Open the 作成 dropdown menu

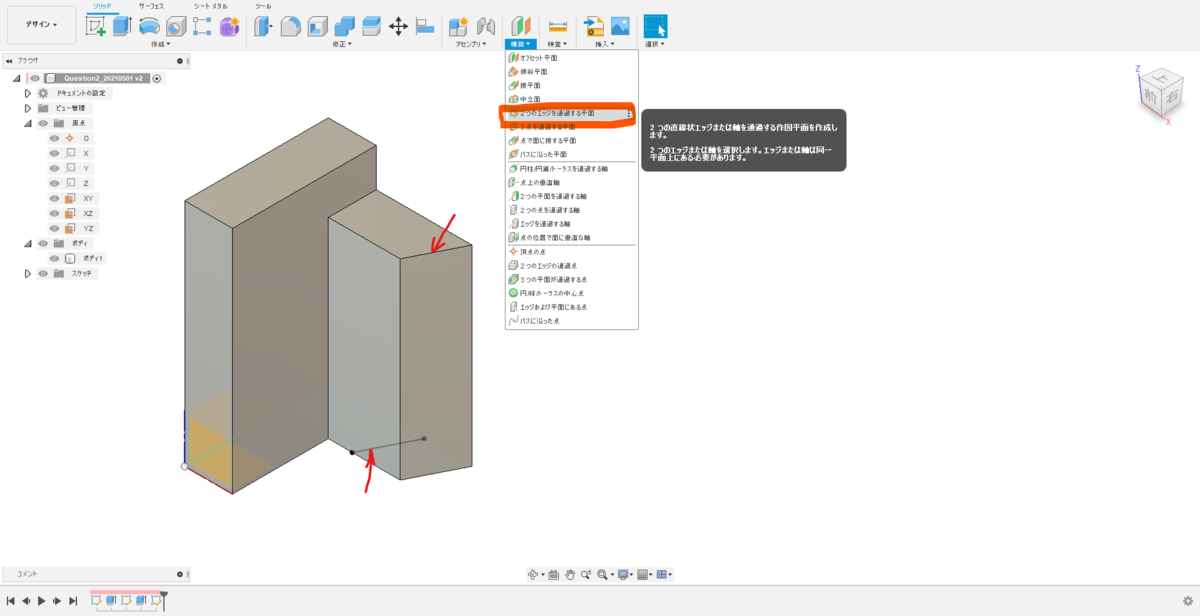click(x=160, y=44)
